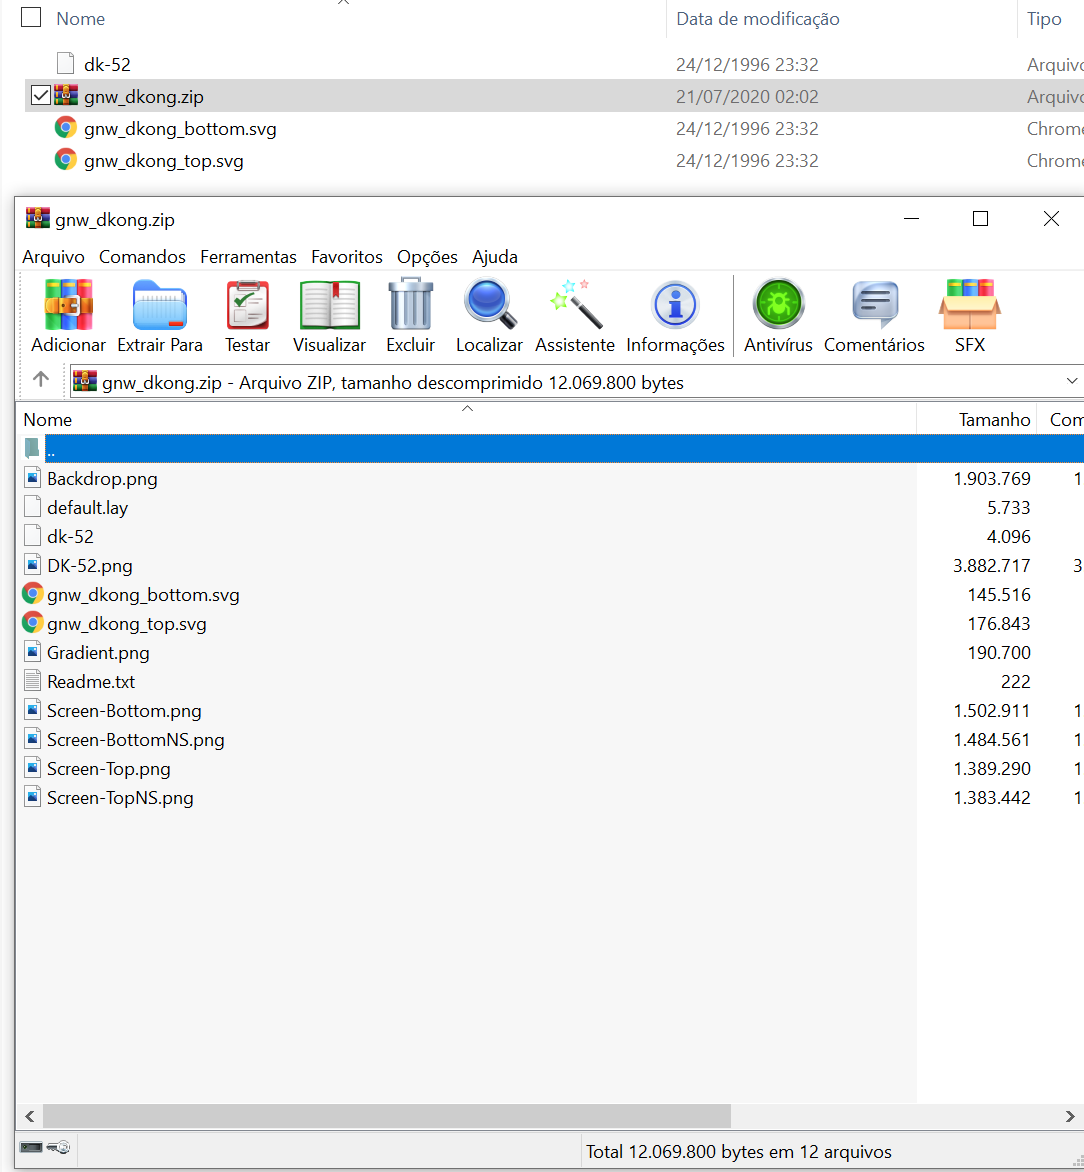This screenshot has height=1172, width=1084.
Task: Click the 1.903.769 size value
Action: [991, 478]
